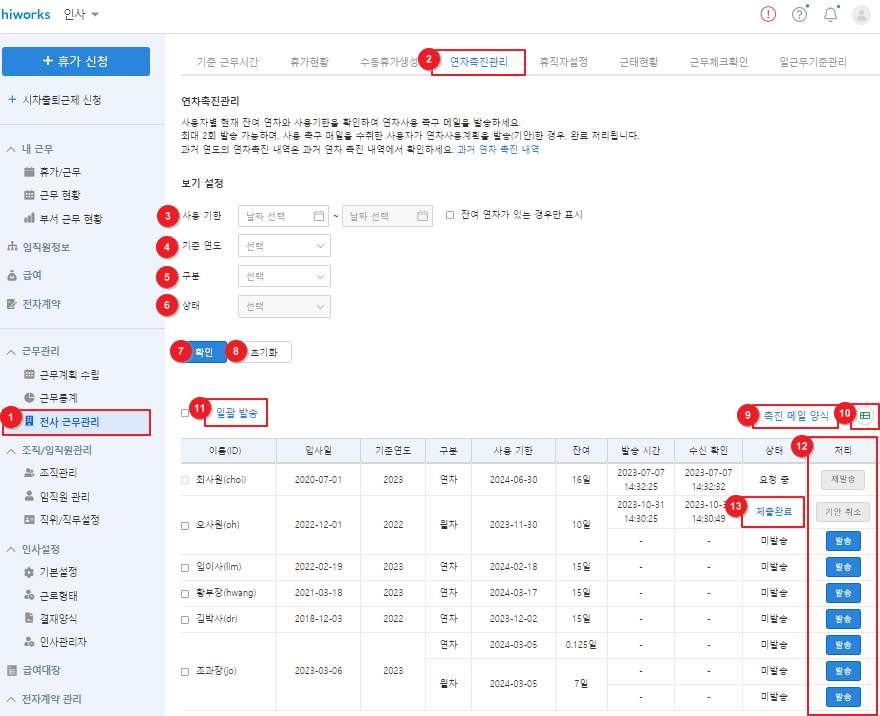Switch to the 연차촉진관리 tab

tap(479, 62)
